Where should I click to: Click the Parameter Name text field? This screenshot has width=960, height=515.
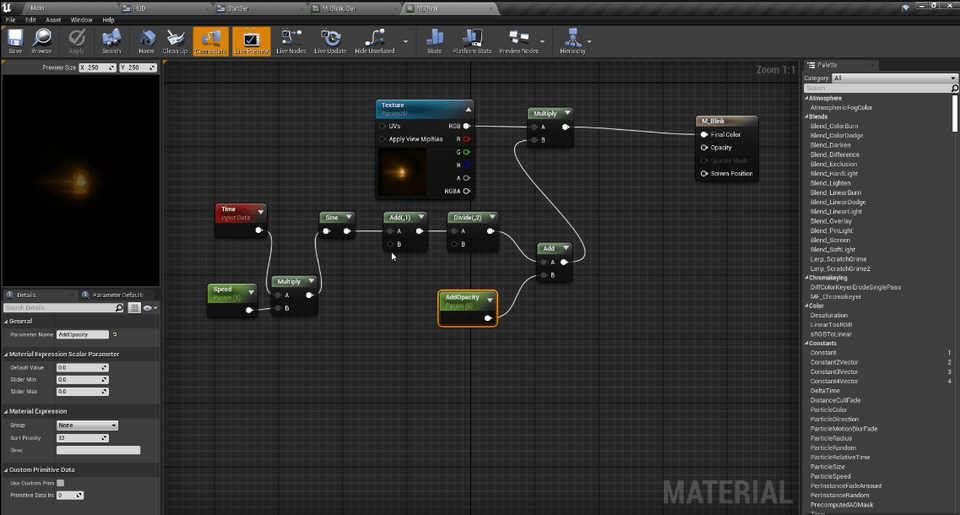(x=82, y=334)
